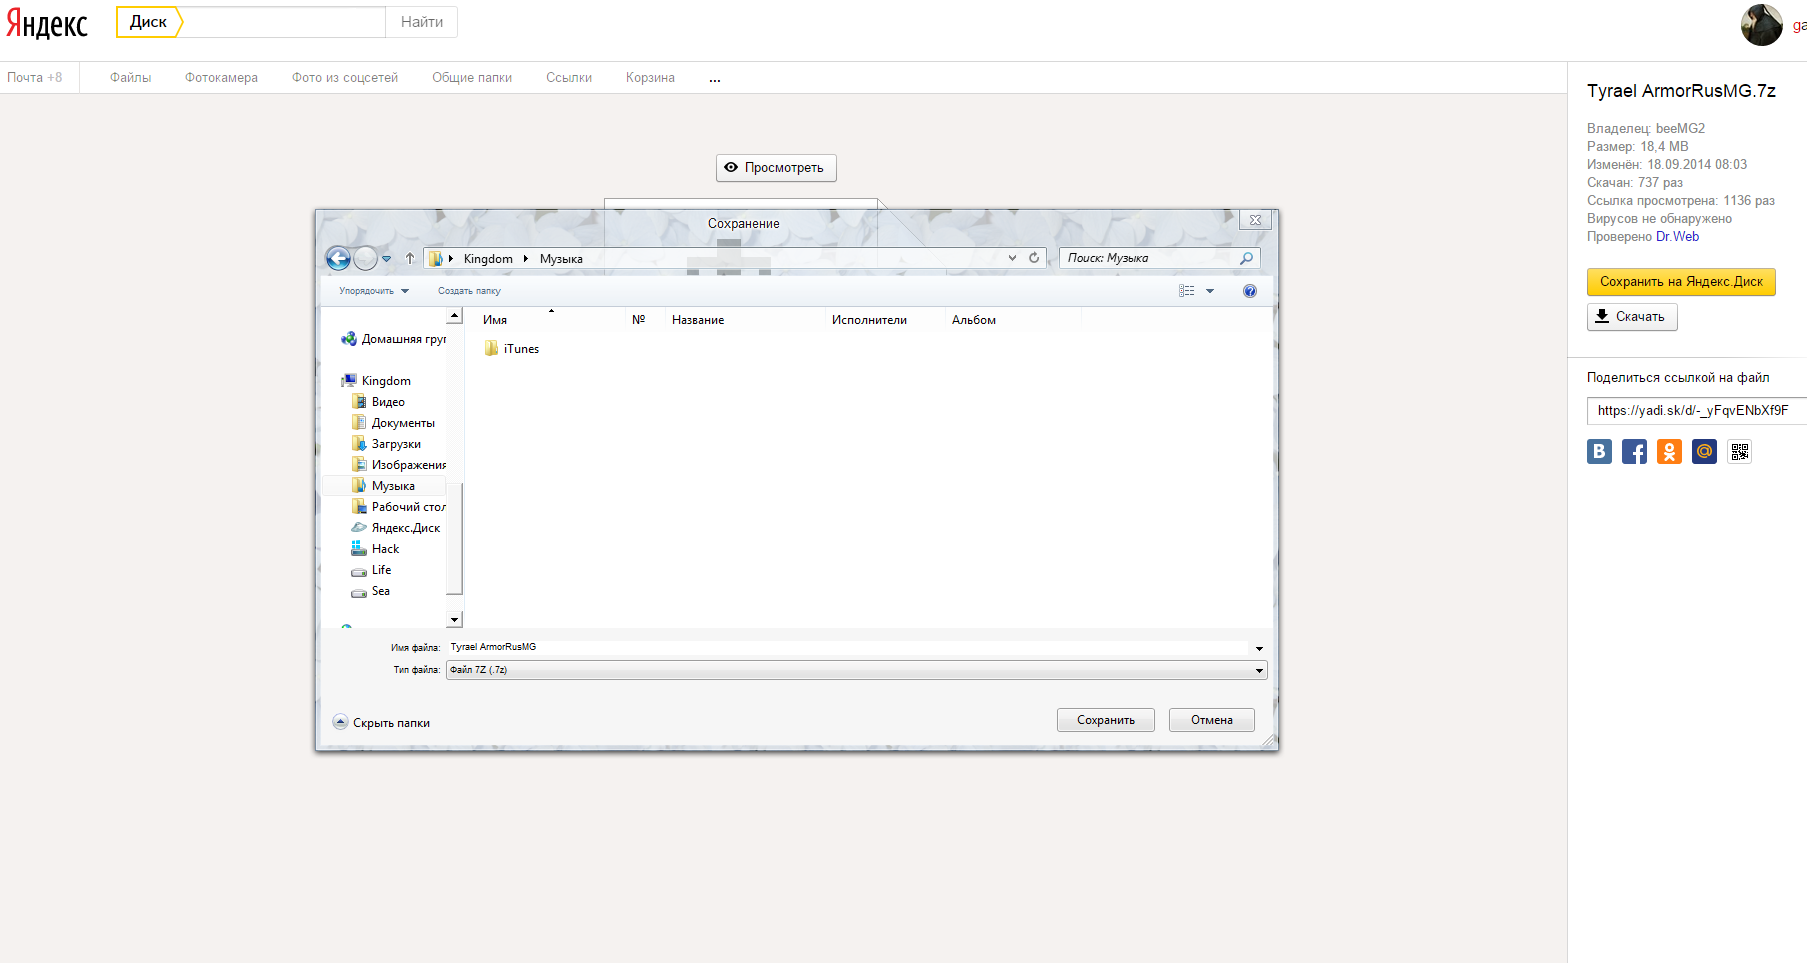Image resolution: width=1807 pixels, height=963 pixels.
Task: Select the Life drive in the tree
Action: click(371, 570)
